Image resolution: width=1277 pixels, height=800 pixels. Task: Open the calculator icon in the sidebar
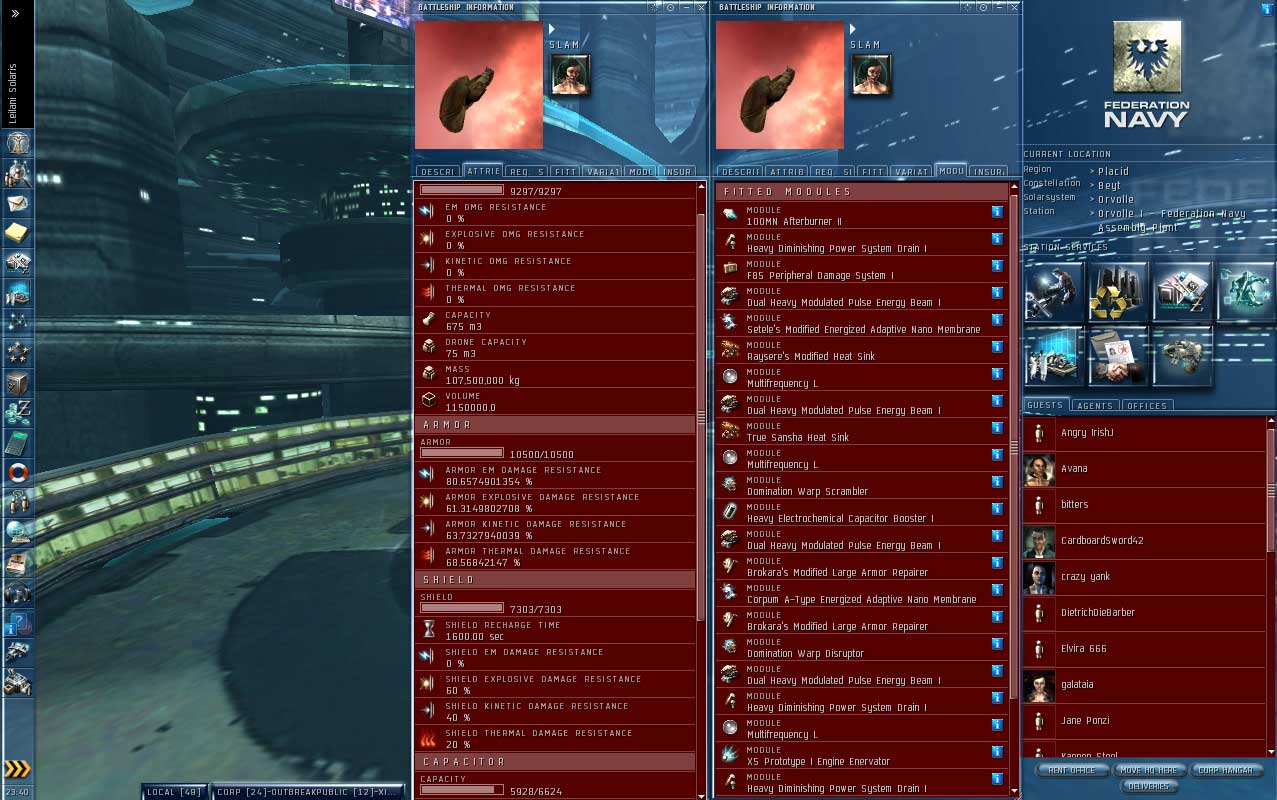(x=18, y=443)
